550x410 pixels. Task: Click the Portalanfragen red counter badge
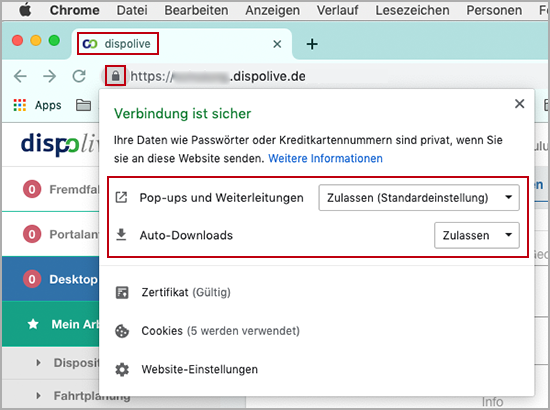tap(32, 234)
